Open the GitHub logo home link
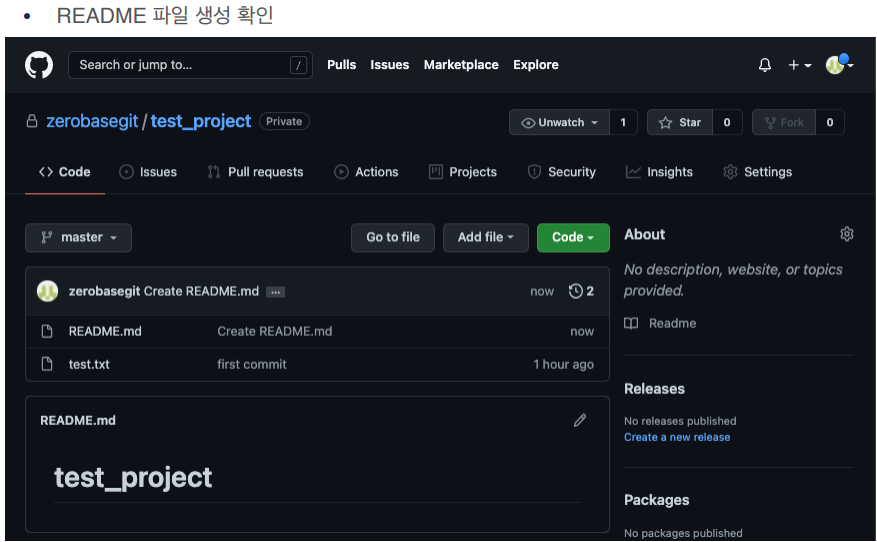This screenshot has width=877, height=542. pos(39,65)
